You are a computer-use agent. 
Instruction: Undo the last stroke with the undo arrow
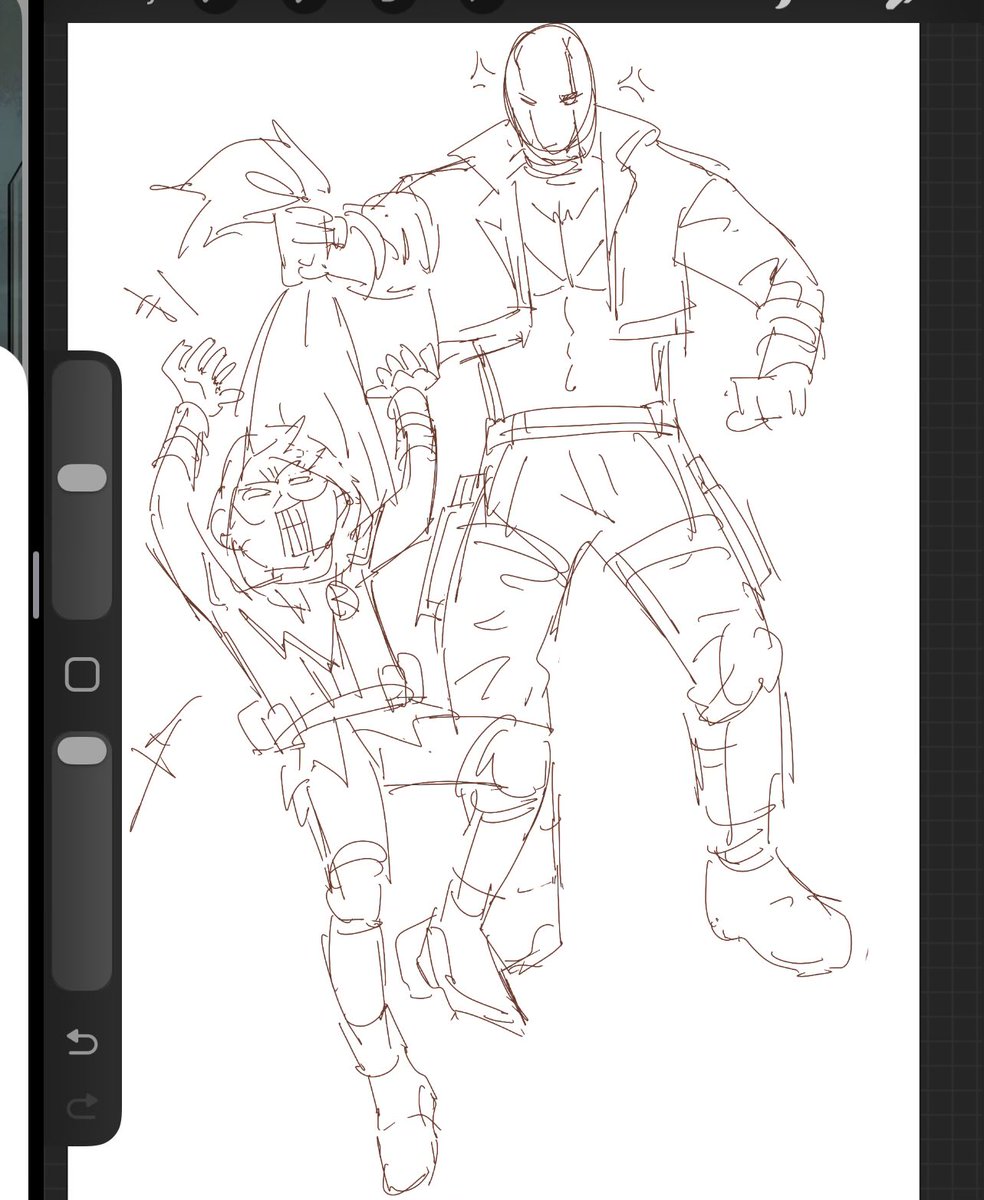point(82,1043)
